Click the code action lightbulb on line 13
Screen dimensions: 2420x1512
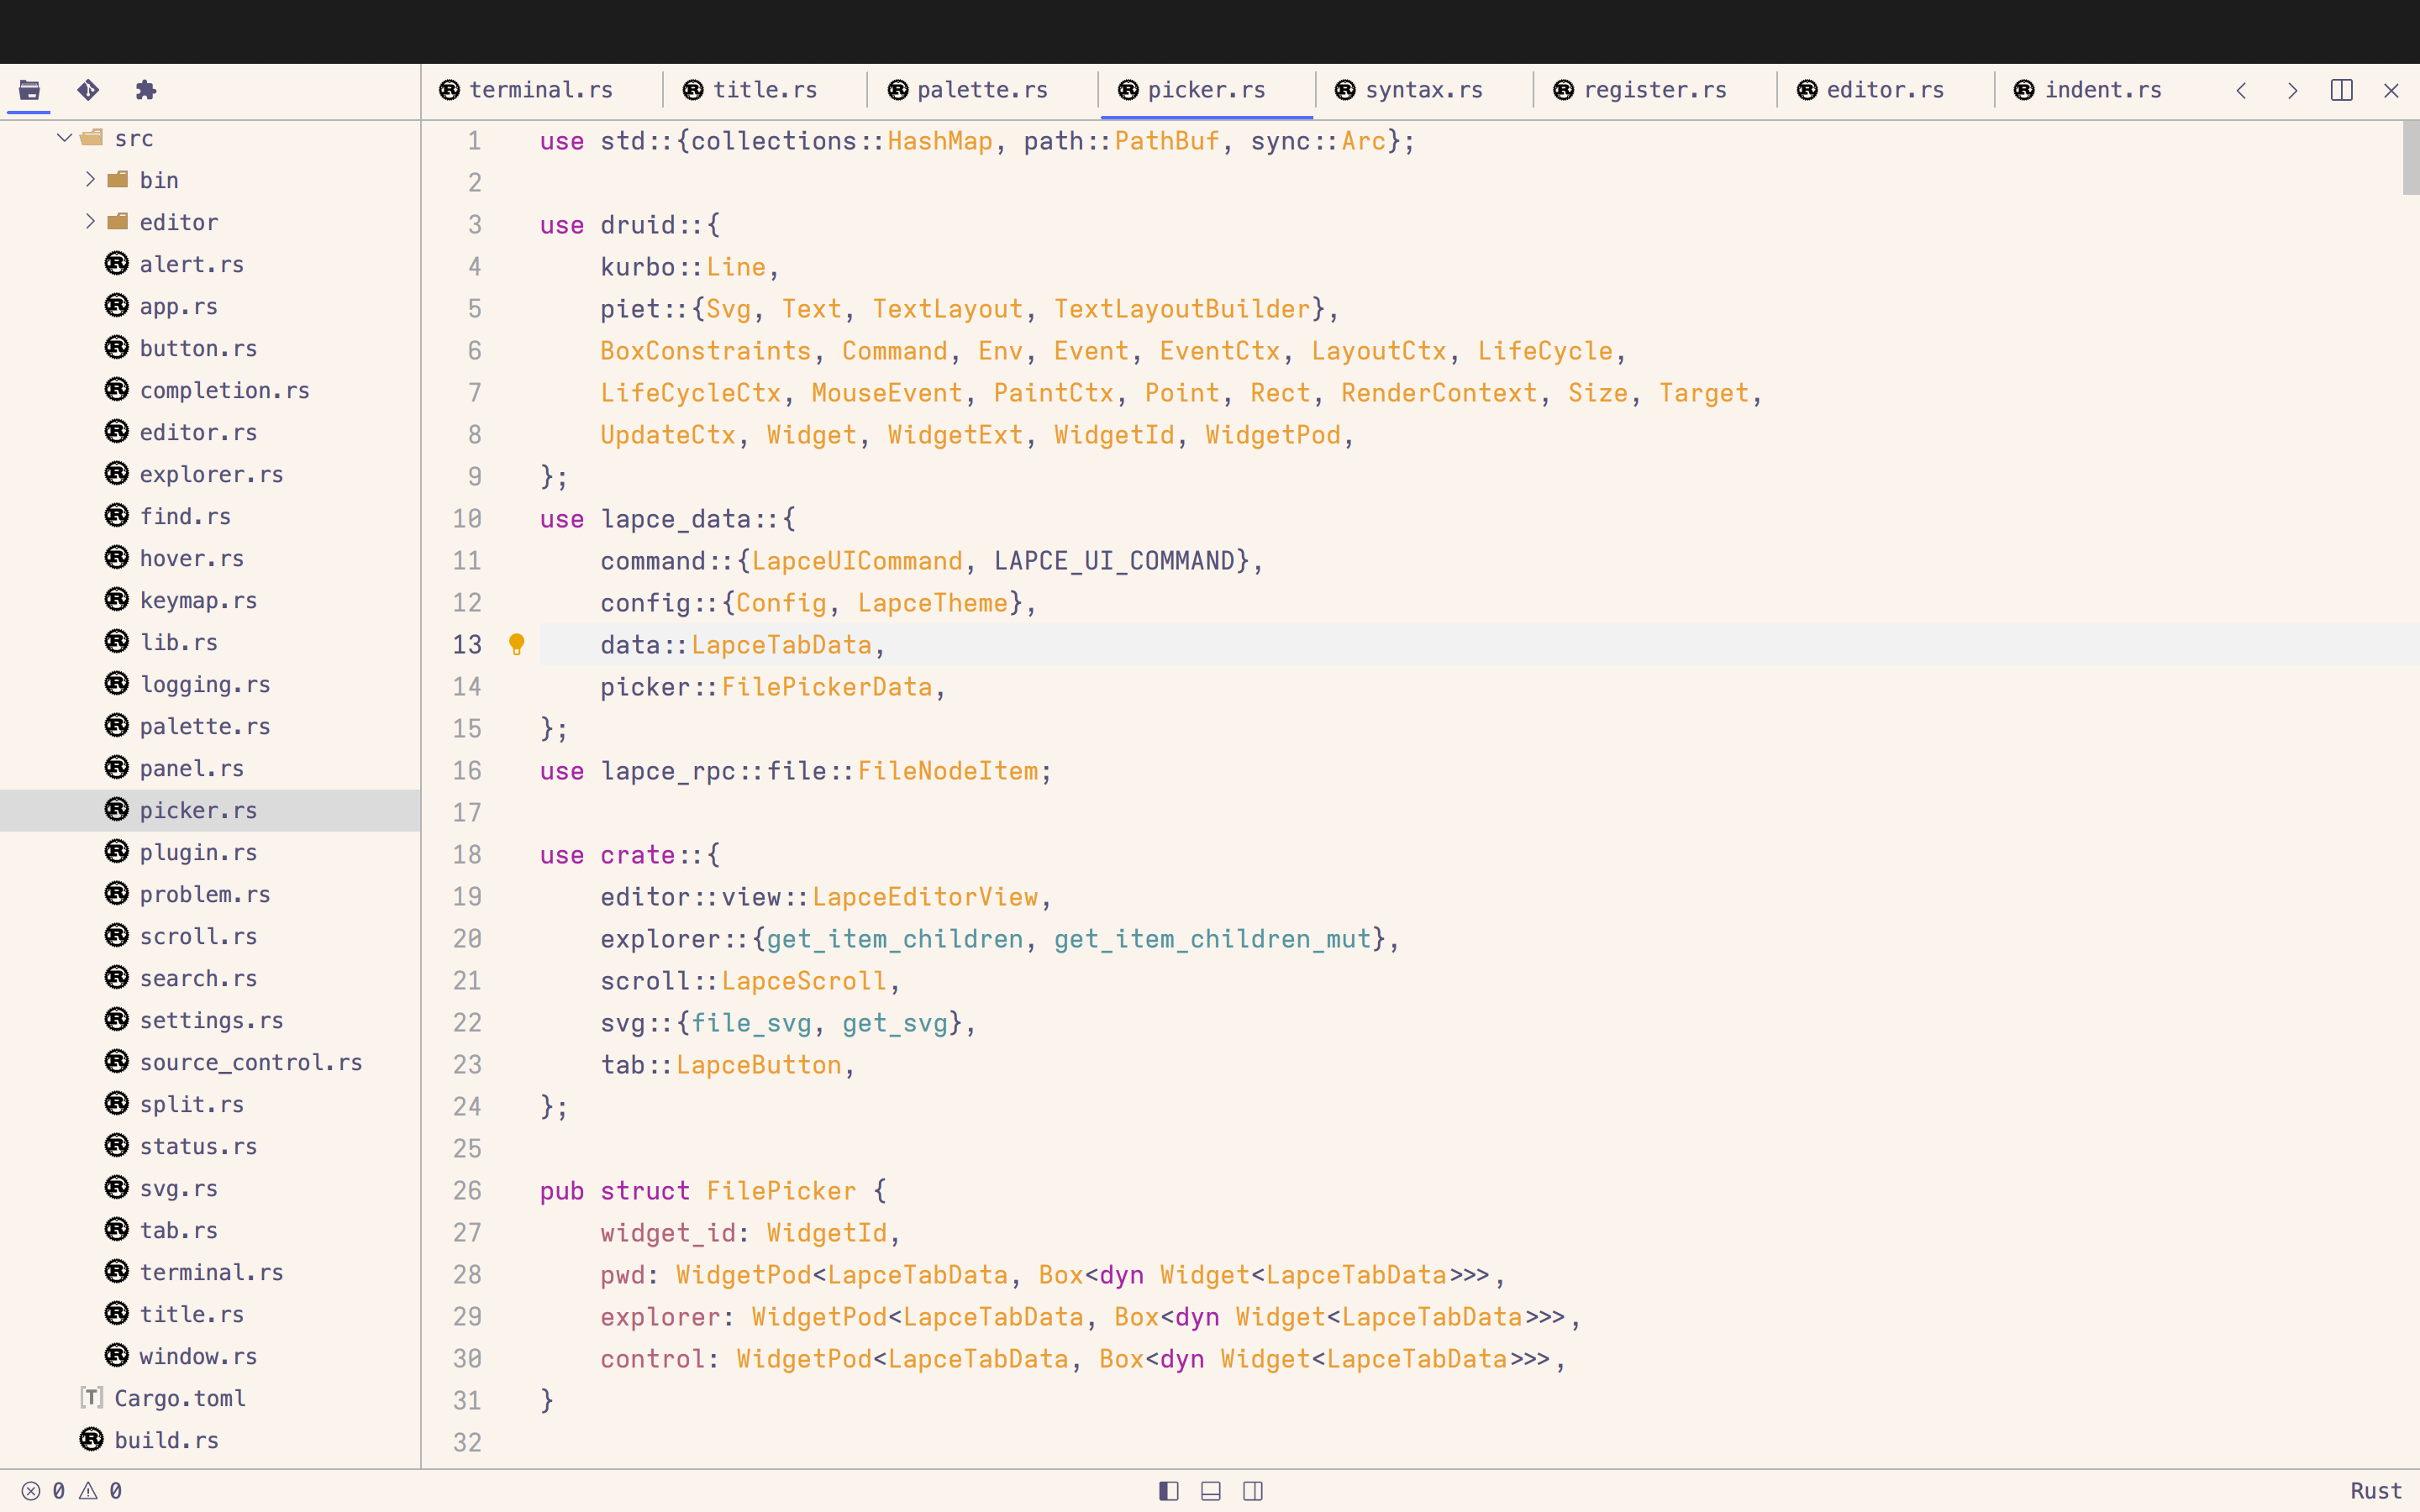coord(516,644)
